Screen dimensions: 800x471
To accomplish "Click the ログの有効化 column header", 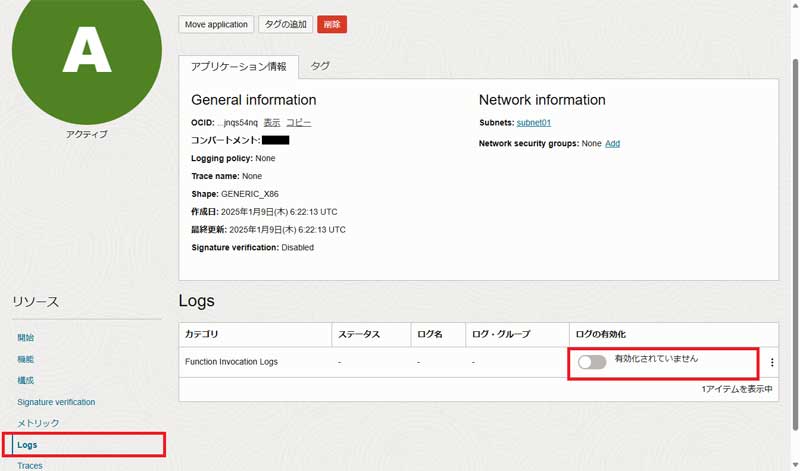I will (674, 335).
